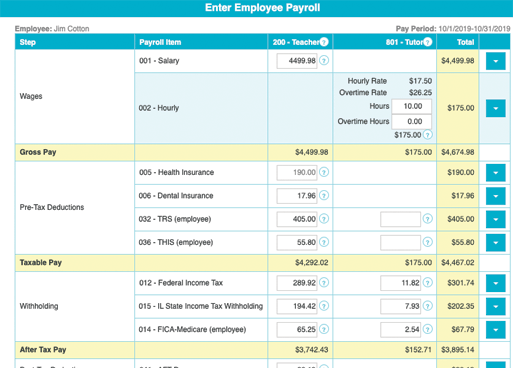The width and height of the screenshot is (513, 368).
Task: Click the Pre-Tax Deductions step label
Action: pyautogui.click(x=52, y=207)
